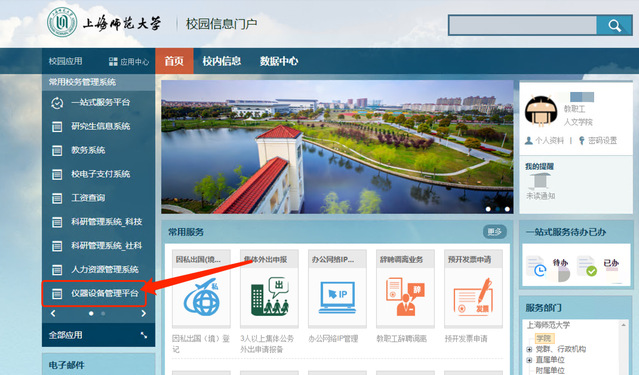Click the 已办 checkmark document icon

[x=587, y=266]
